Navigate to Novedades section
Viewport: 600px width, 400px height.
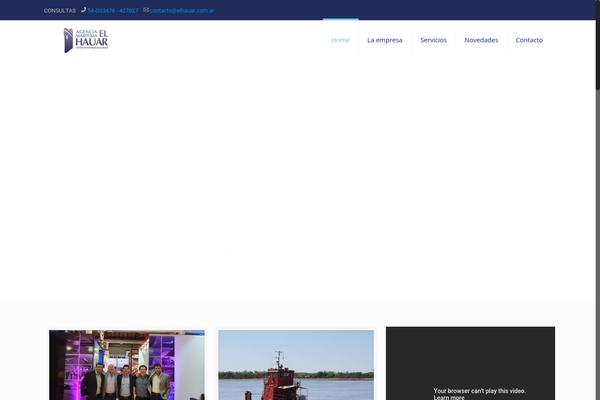coord(481,40)
